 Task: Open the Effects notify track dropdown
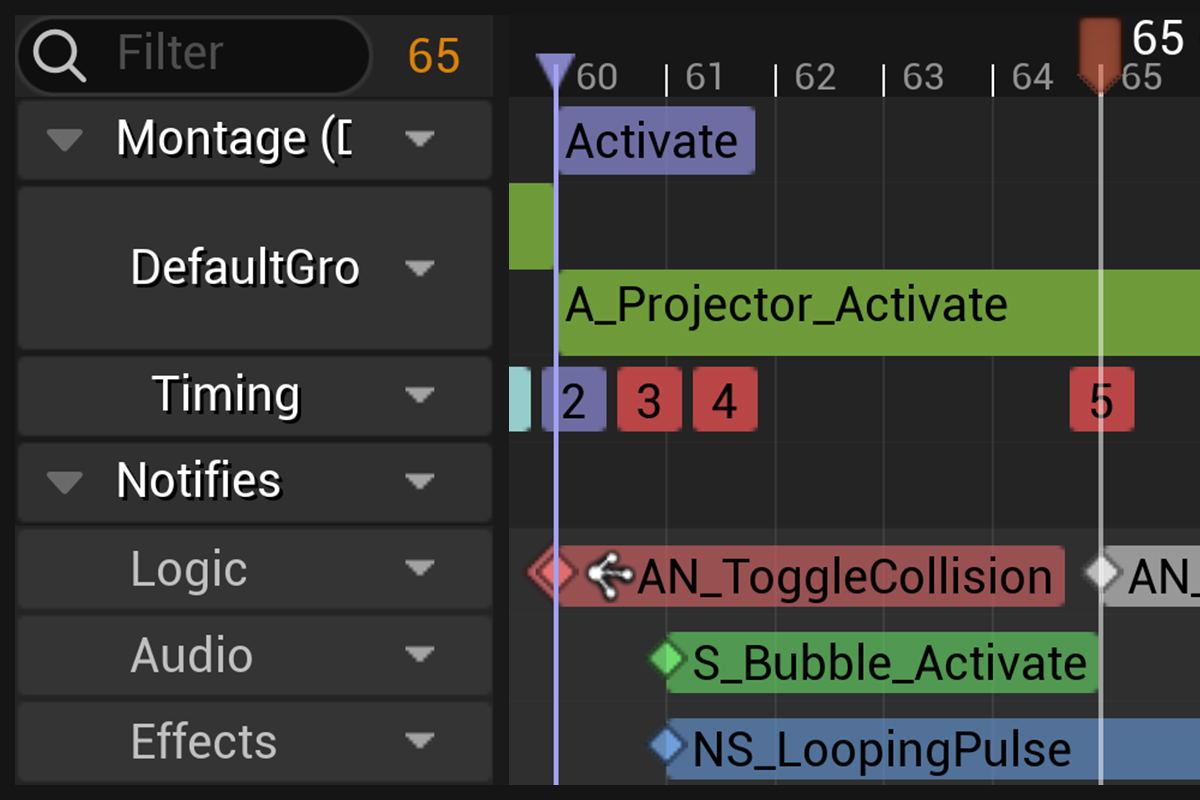click(420, 741)
